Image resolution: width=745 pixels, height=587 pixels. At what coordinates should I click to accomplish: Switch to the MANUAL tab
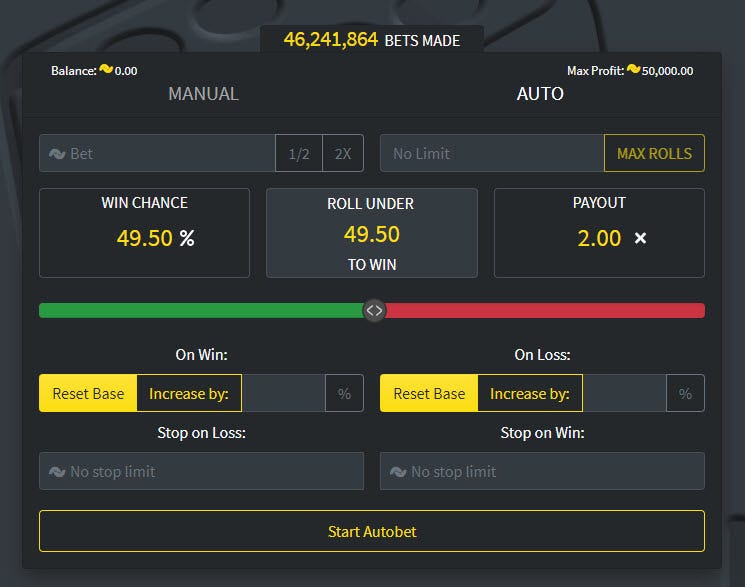(x=203, y=94)
